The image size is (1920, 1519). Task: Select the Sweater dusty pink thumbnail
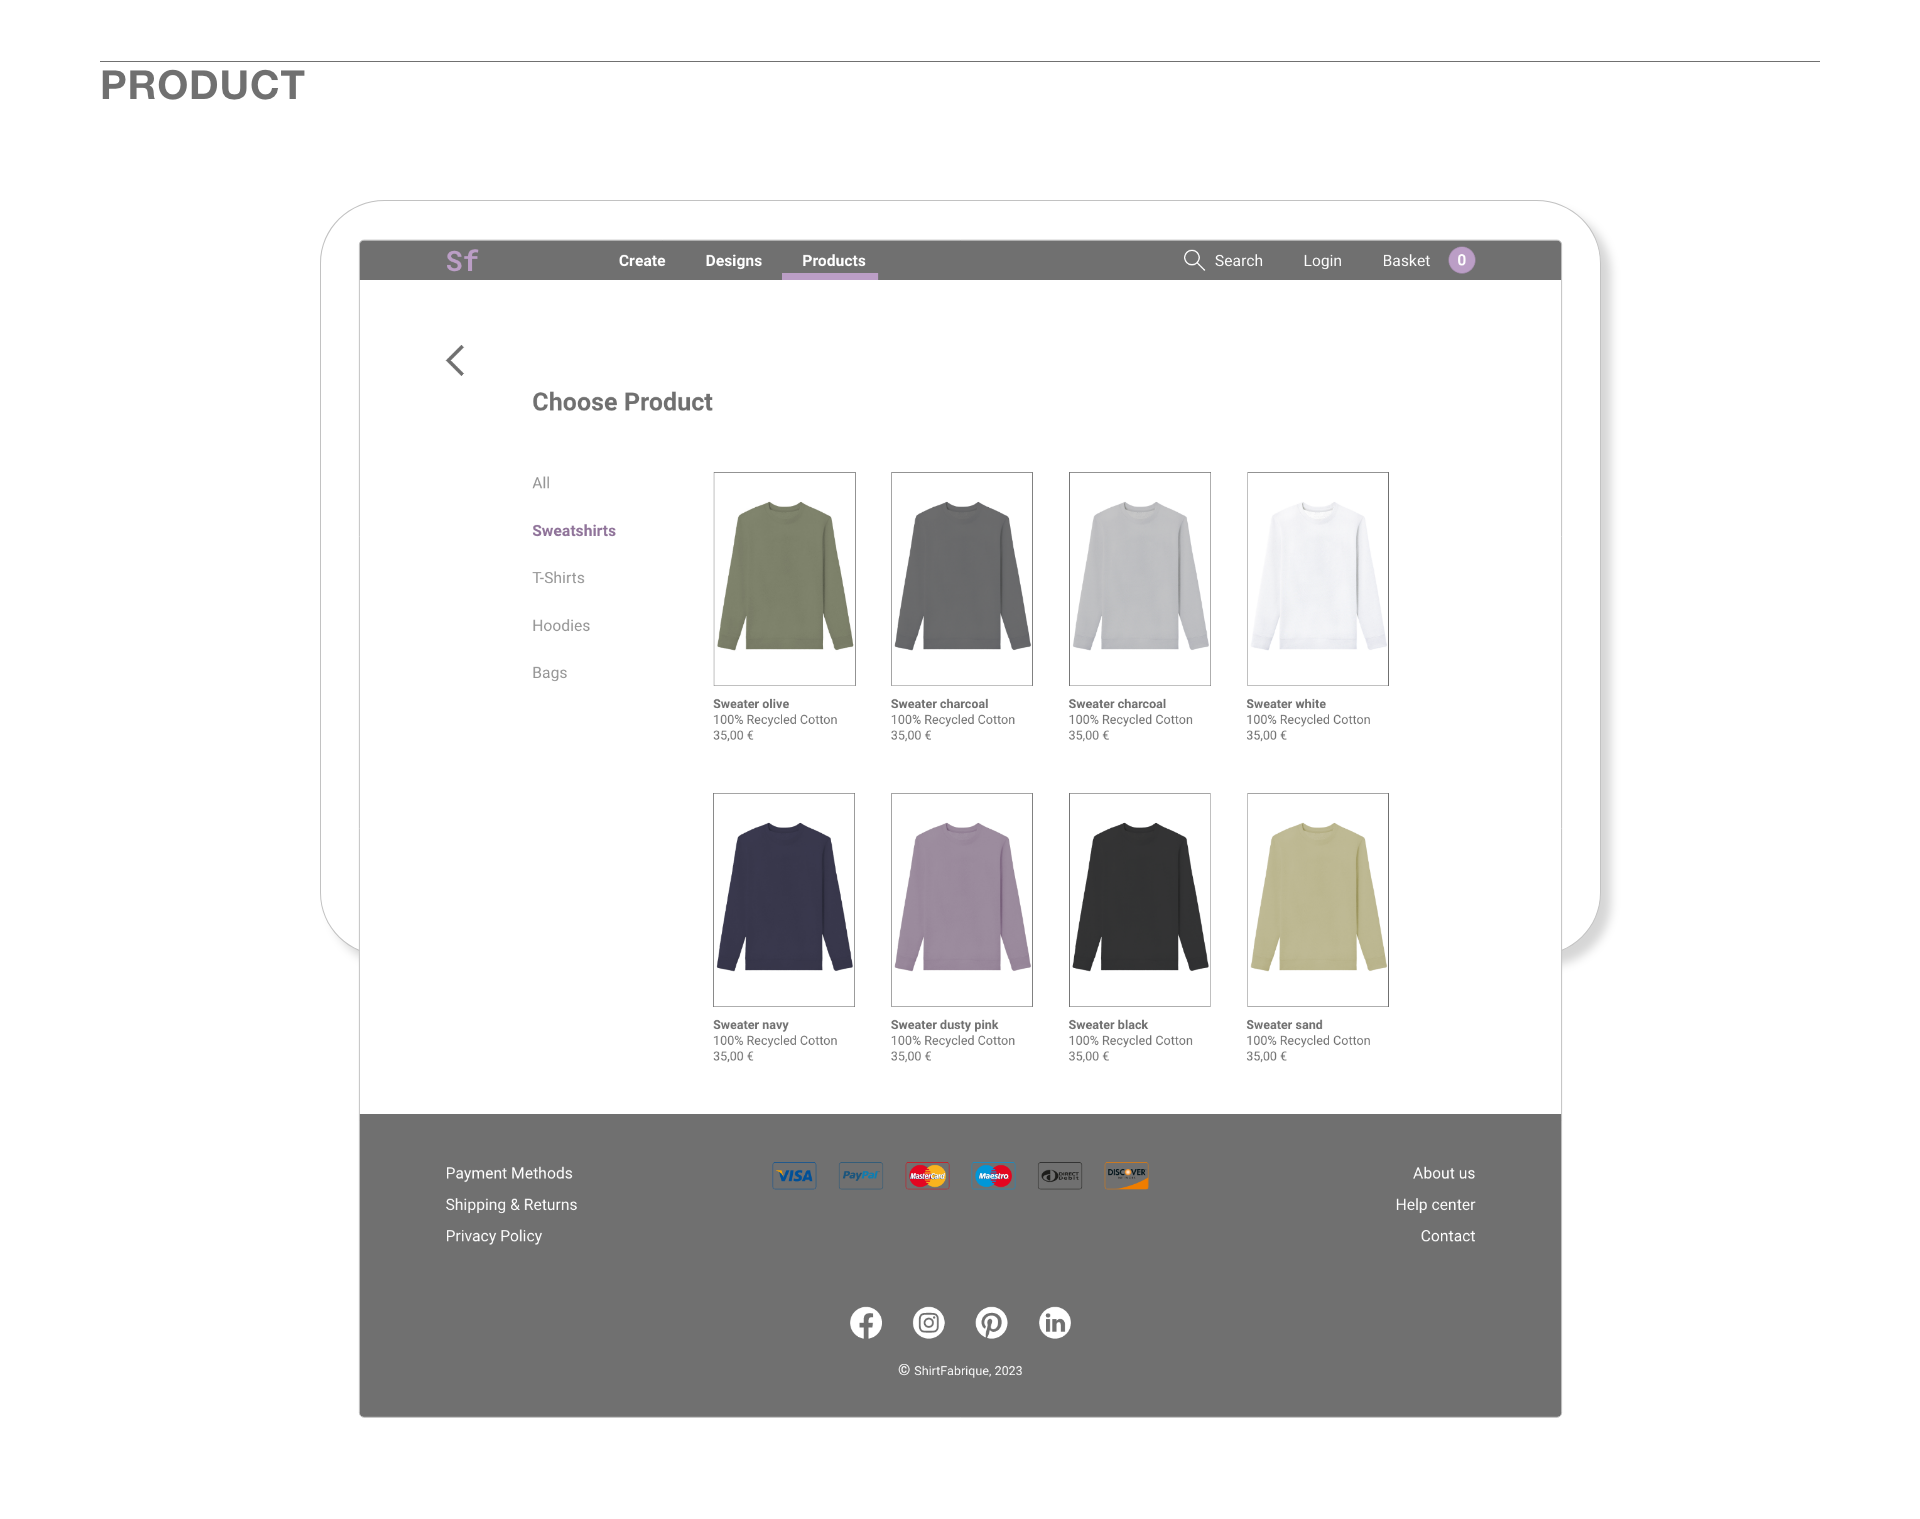pos(961,900)
